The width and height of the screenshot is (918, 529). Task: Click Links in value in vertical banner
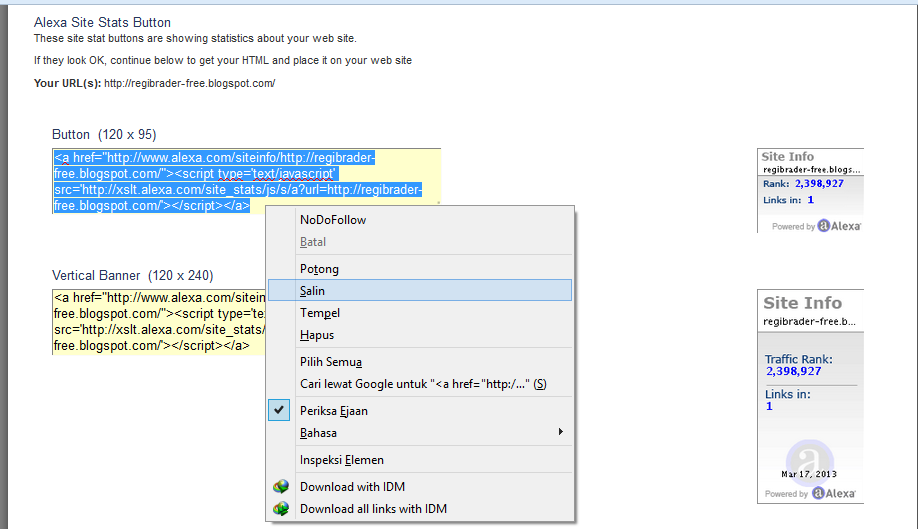click(769, 406)
